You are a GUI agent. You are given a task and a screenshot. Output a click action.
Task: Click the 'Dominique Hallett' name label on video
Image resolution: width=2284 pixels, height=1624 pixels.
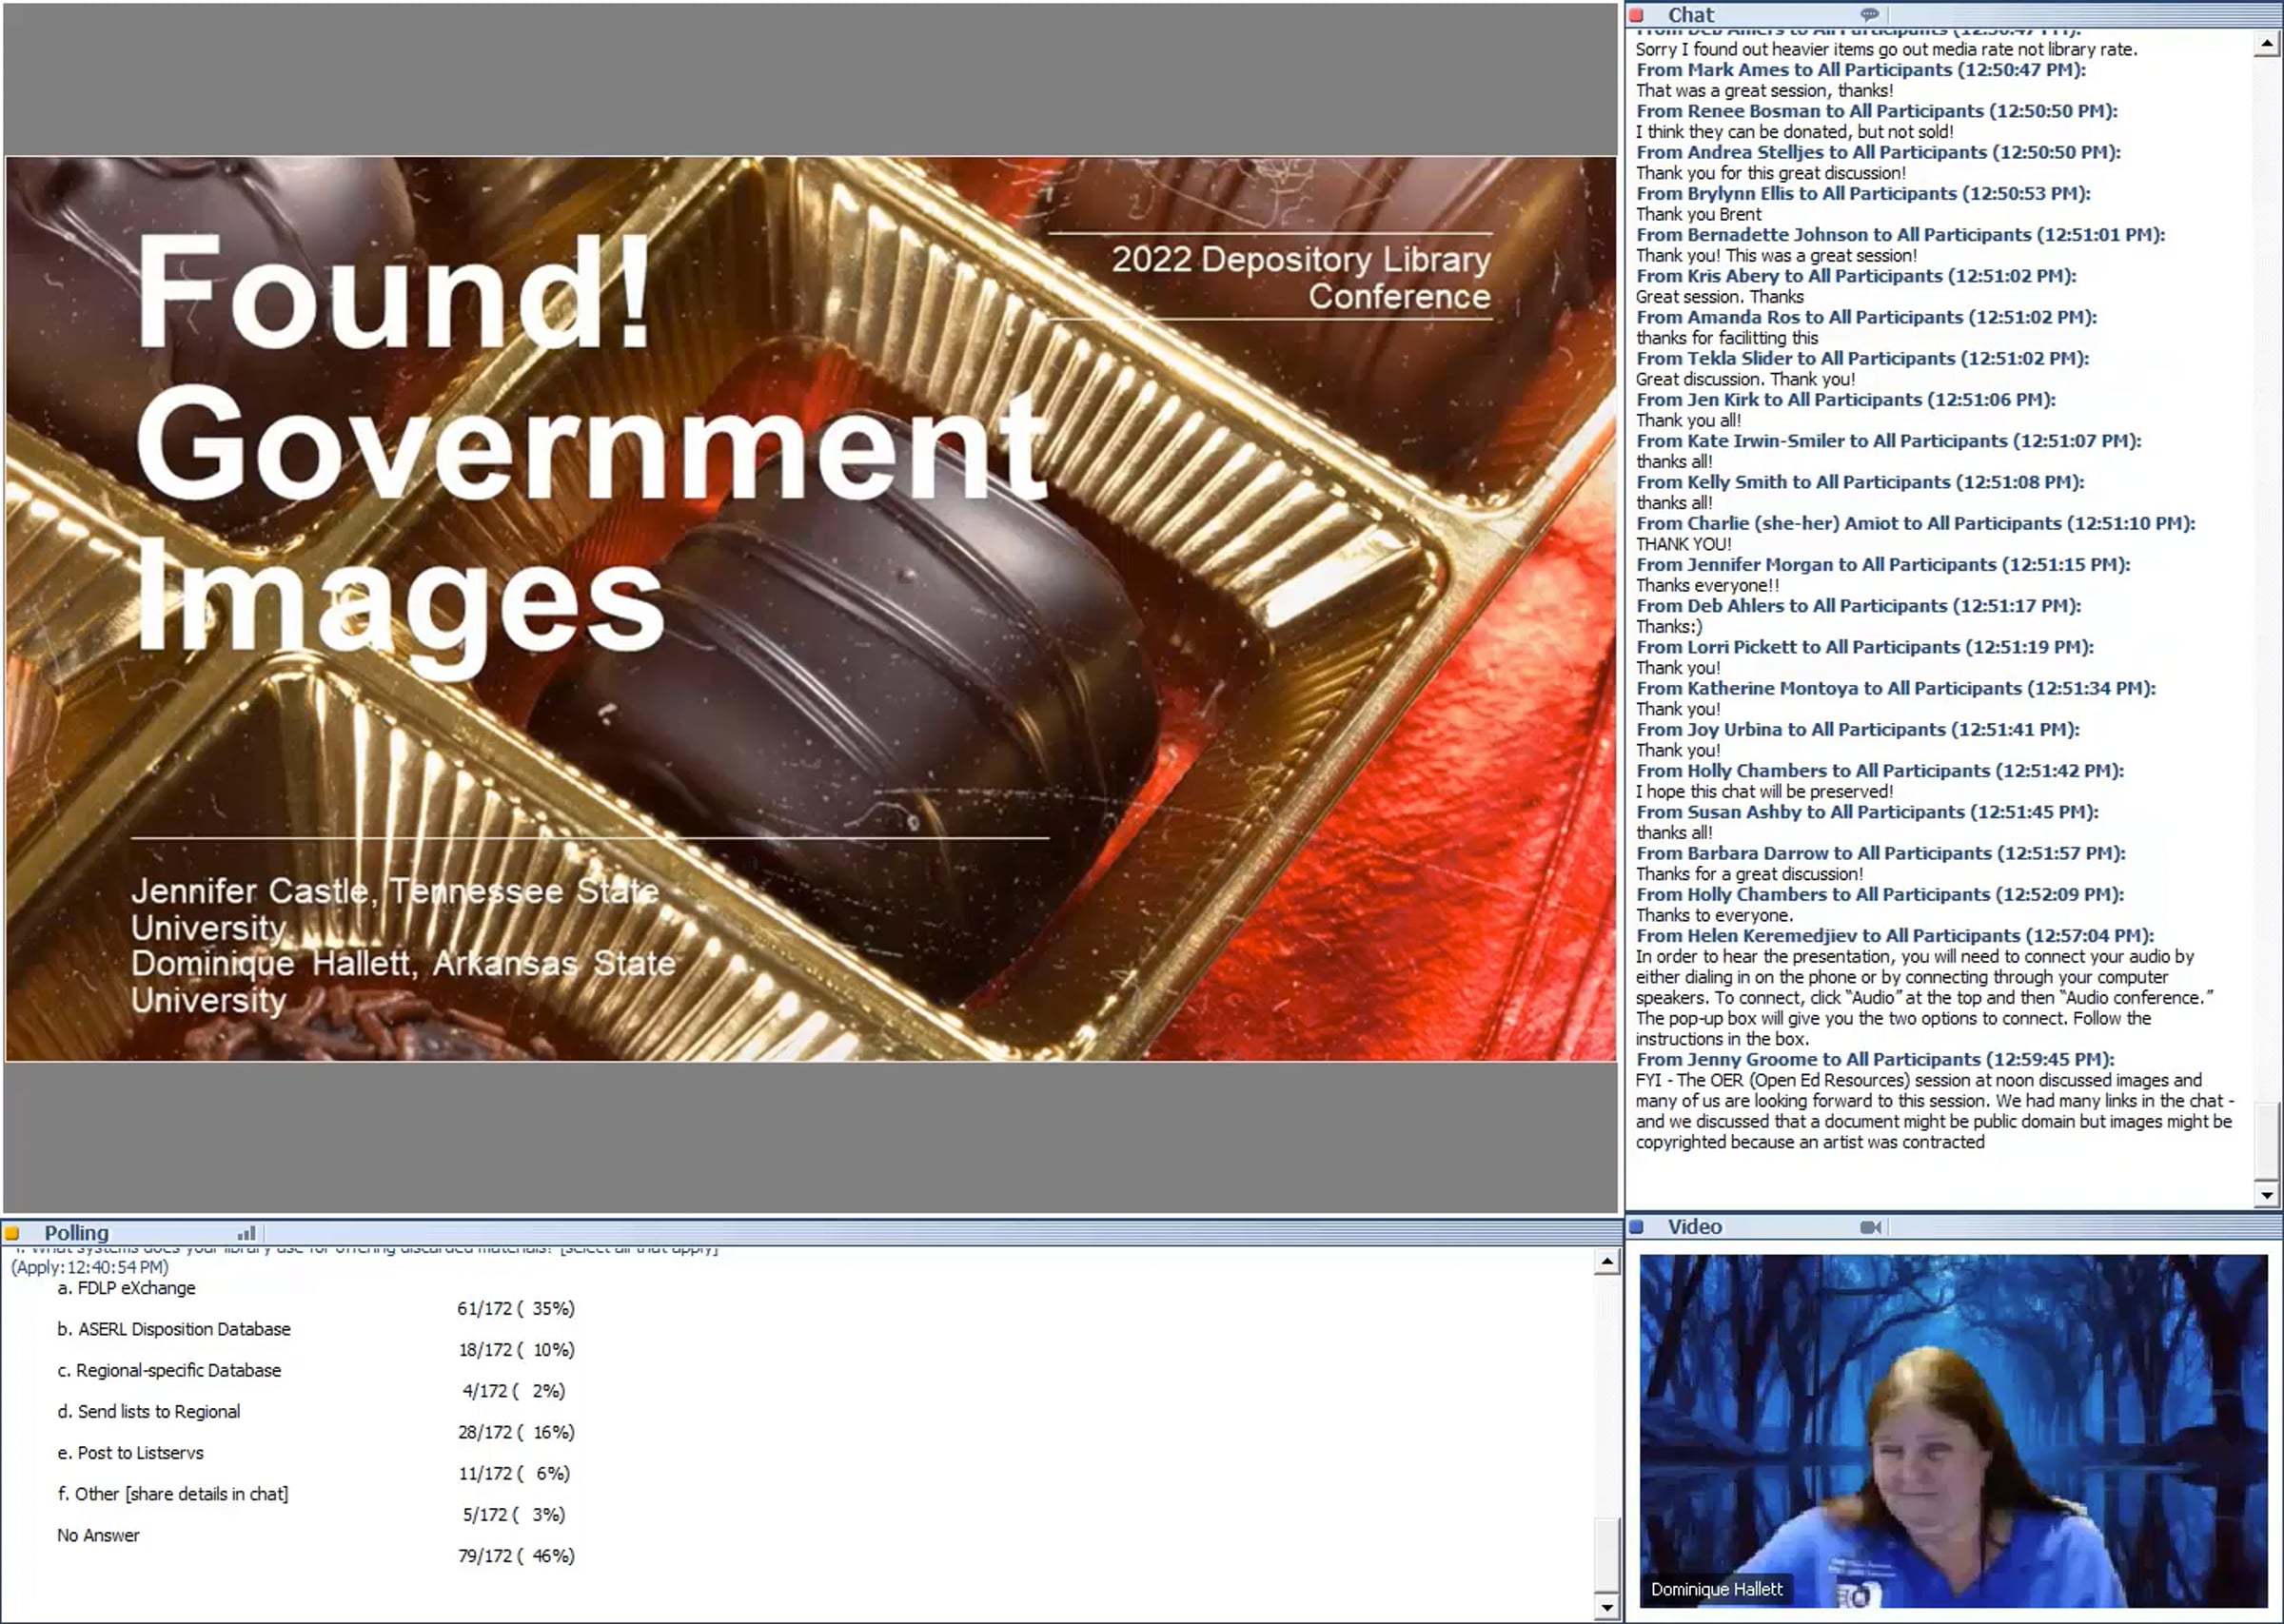click(1716, 1589)
